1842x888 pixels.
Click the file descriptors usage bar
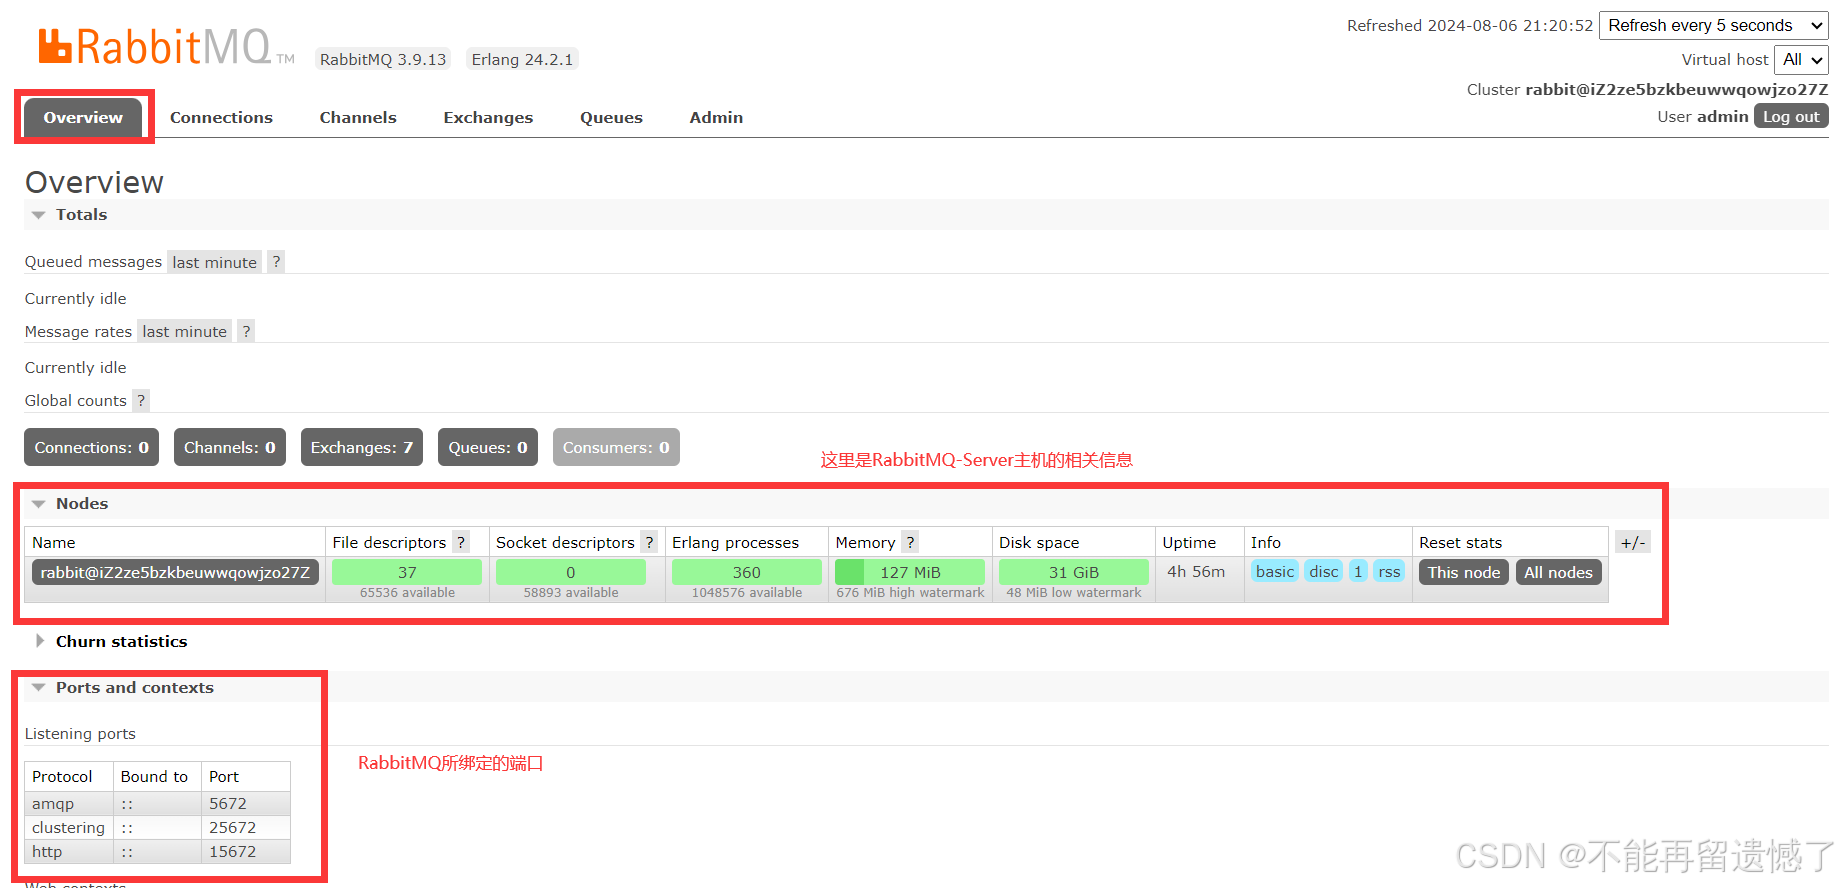point(407,572)
